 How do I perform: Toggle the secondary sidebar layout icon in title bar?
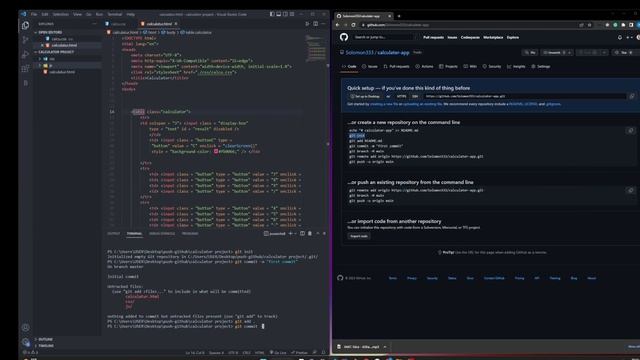(x=285, y=14)
